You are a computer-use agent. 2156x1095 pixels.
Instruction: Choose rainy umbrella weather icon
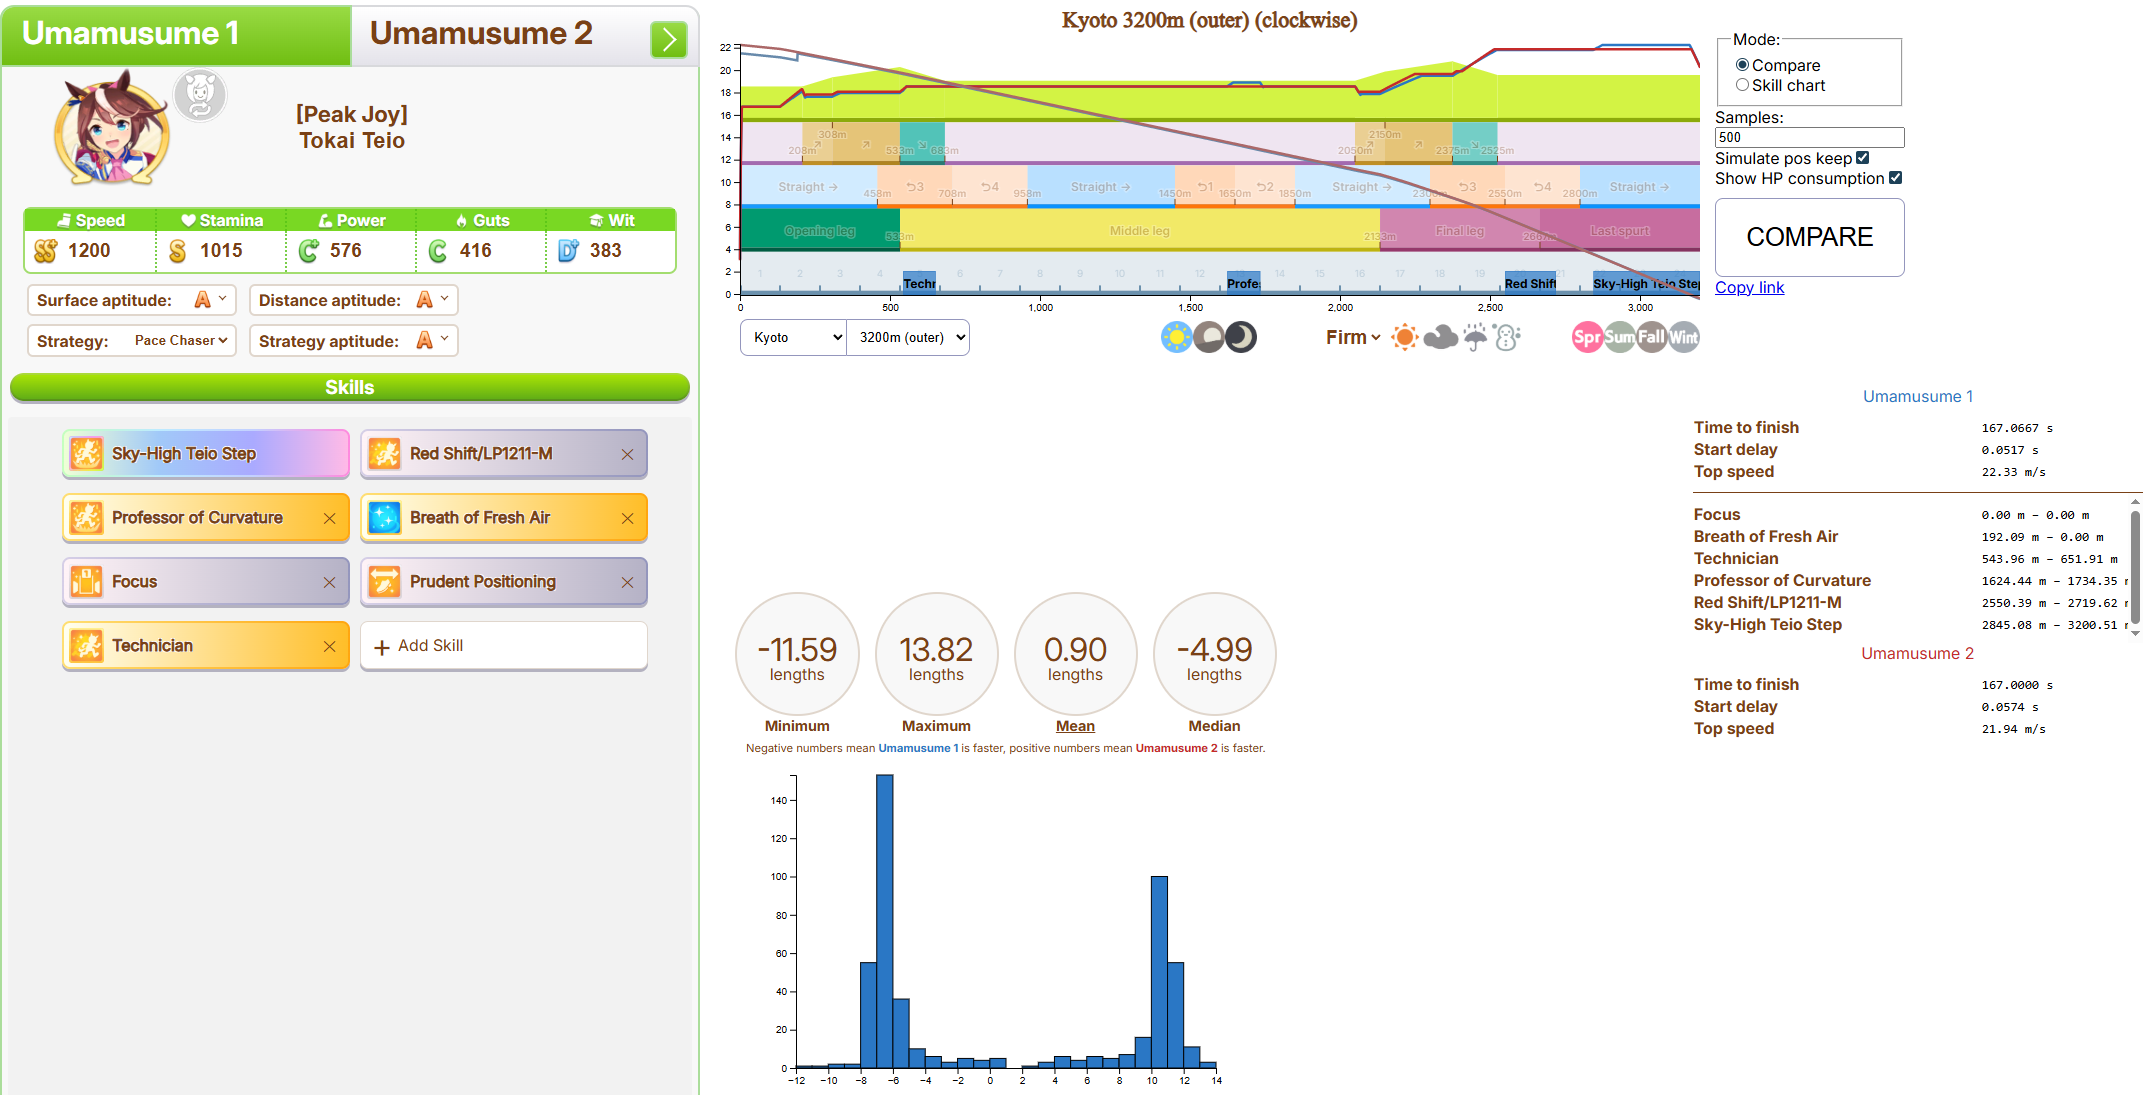1475,337
